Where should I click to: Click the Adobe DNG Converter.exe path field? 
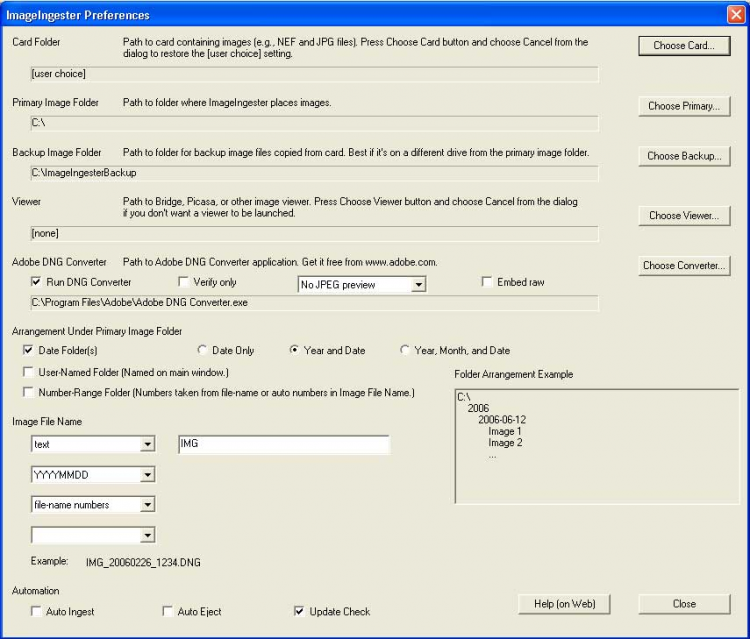(314, 303)
